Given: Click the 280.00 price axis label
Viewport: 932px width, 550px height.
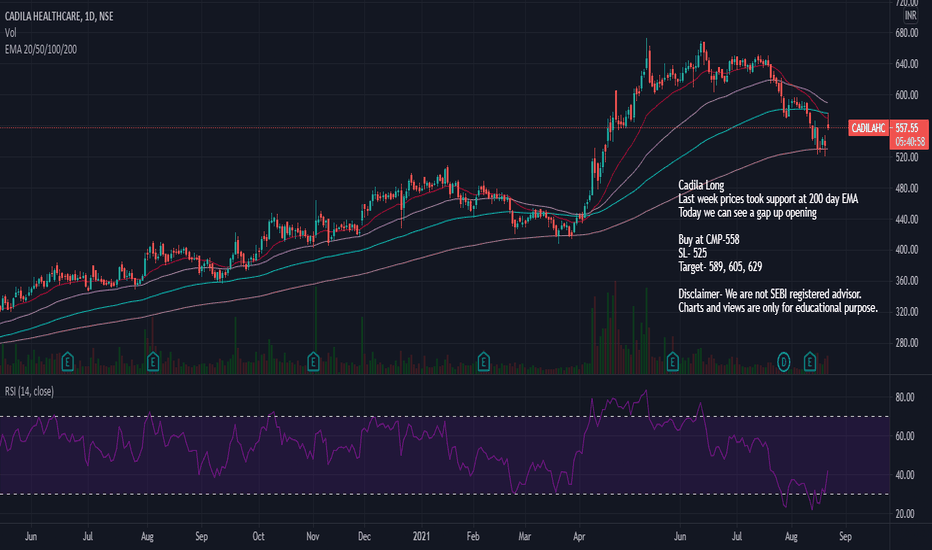Looking at the screenshot, I should point(906,342).
